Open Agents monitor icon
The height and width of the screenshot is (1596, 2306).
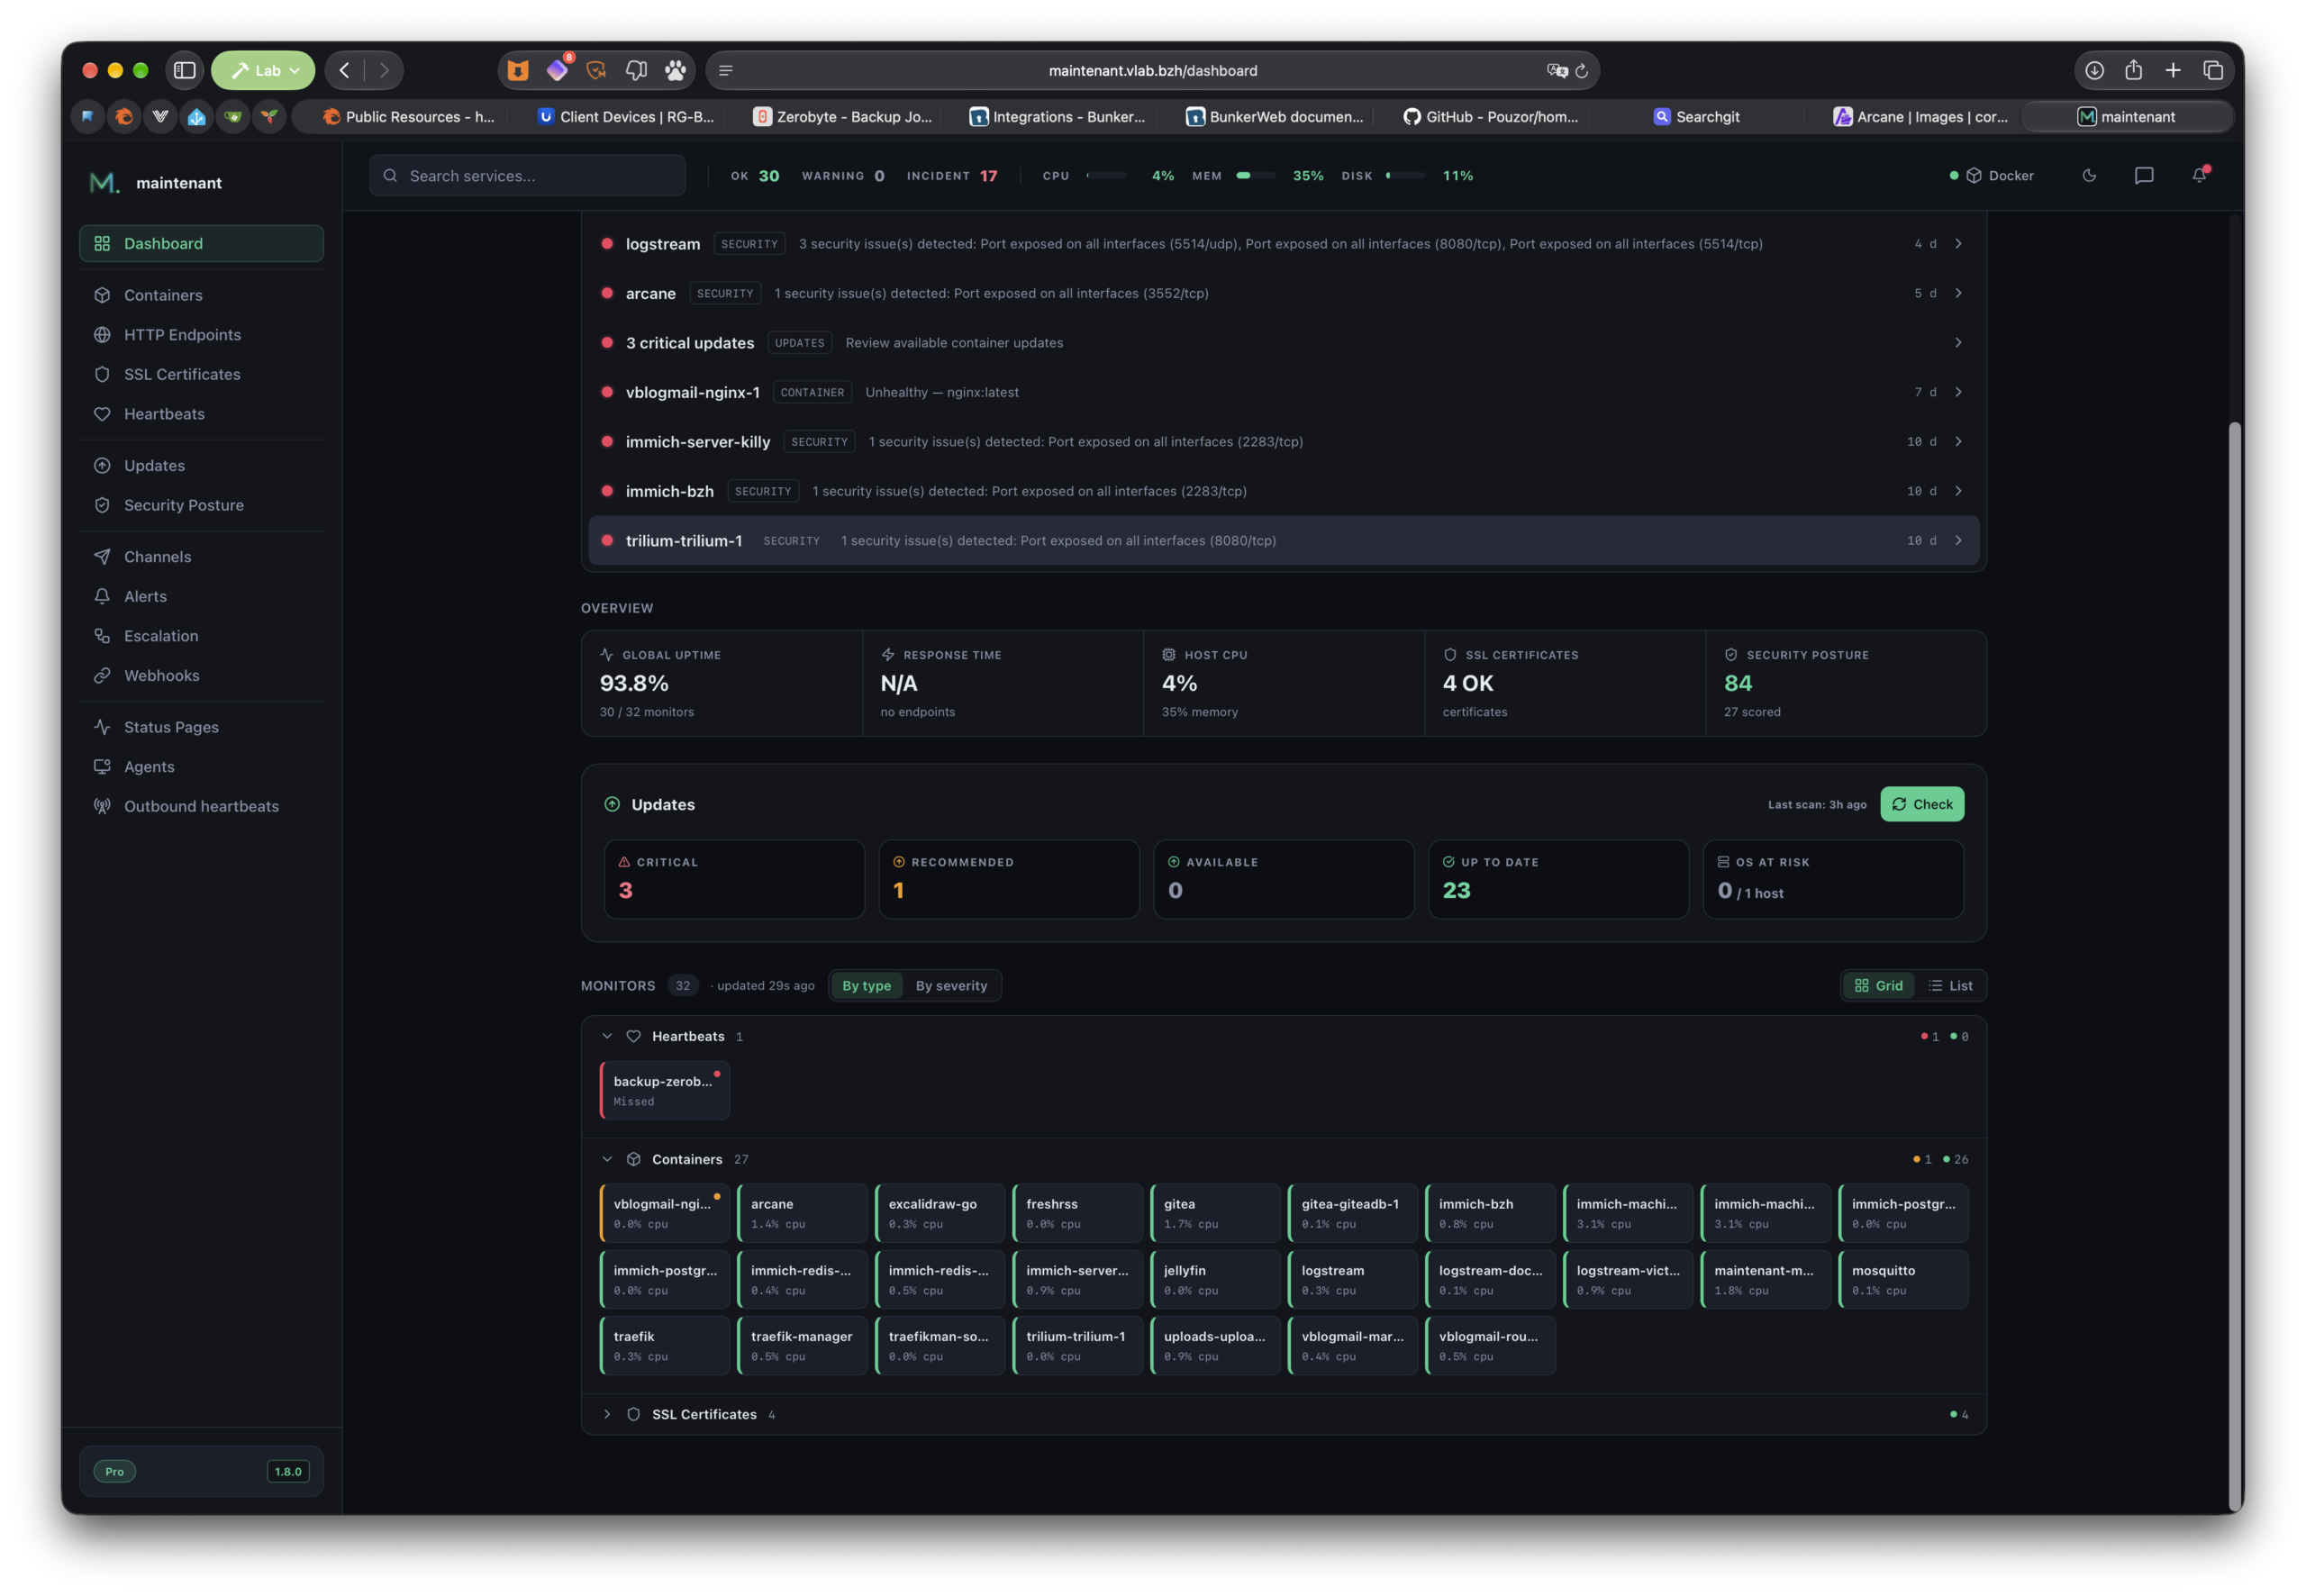pyautogui.click(x=102, y=767)
